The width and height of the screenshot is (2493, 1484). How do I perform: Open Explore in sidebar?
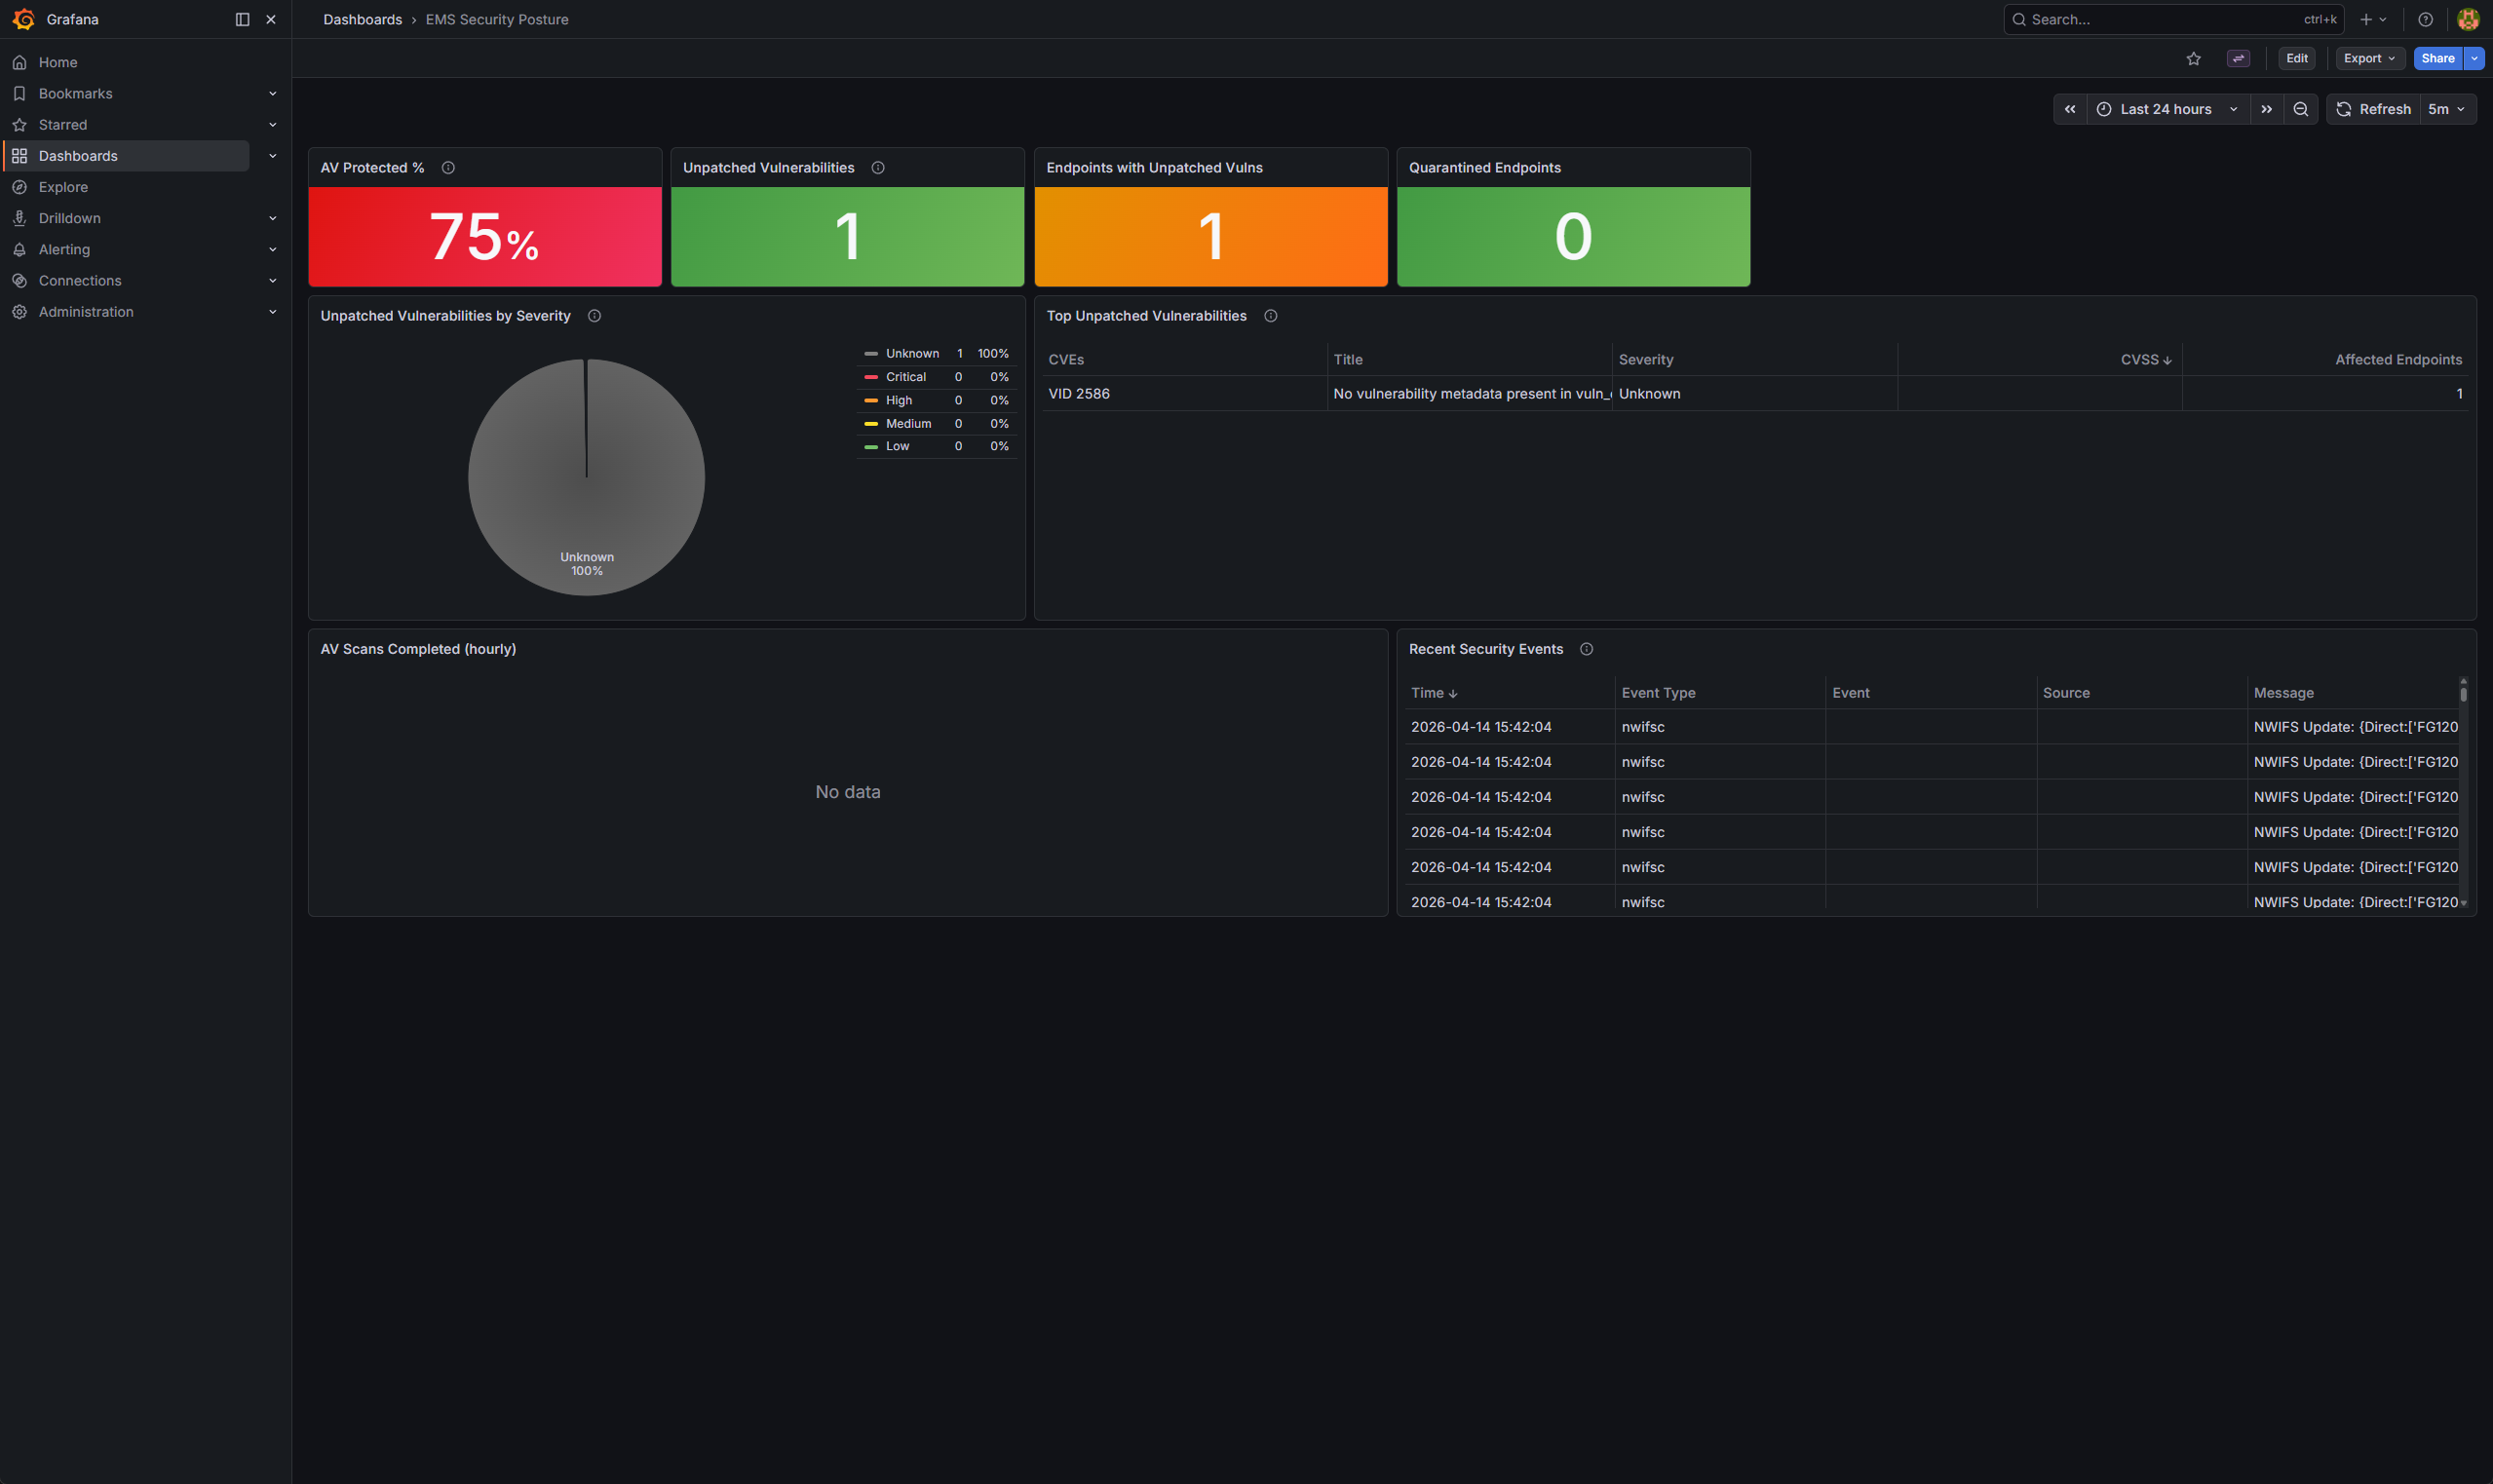point(63,187)
